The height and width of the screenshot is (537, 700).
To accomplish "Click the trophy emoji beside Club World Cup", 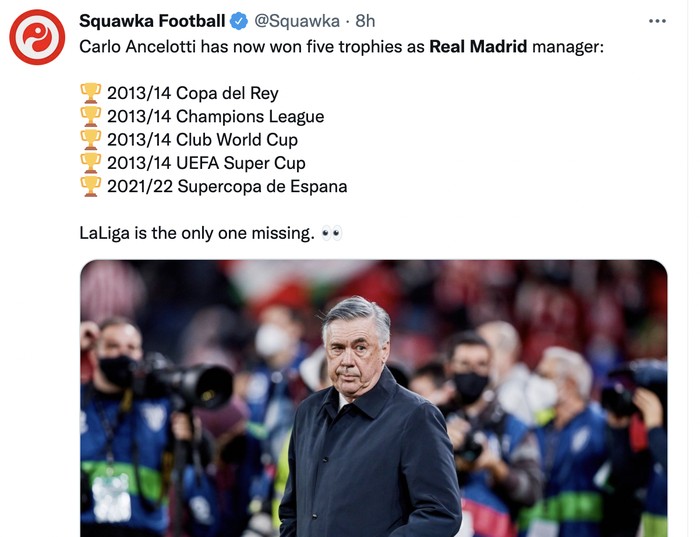I will [x=90, y=139].
